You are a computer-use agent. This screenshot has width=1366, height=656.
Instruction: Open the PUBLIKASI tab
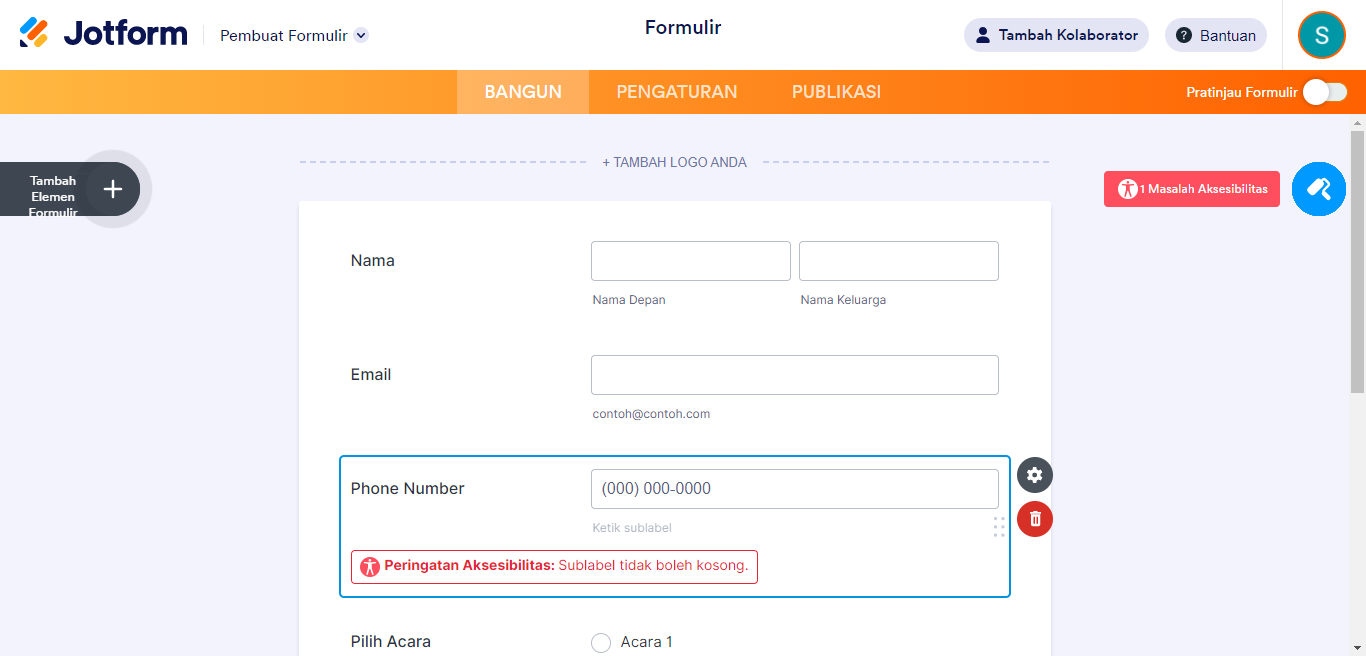(x=836, y=92)
